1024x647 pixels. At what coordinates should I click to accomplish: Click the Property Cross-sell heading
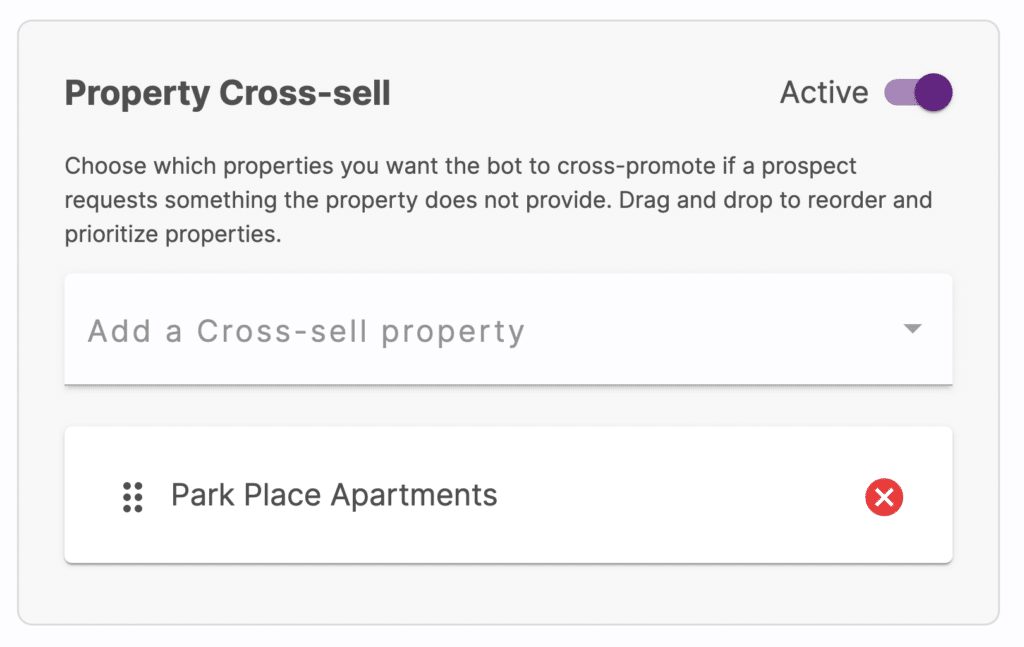[x=227, y=93]
